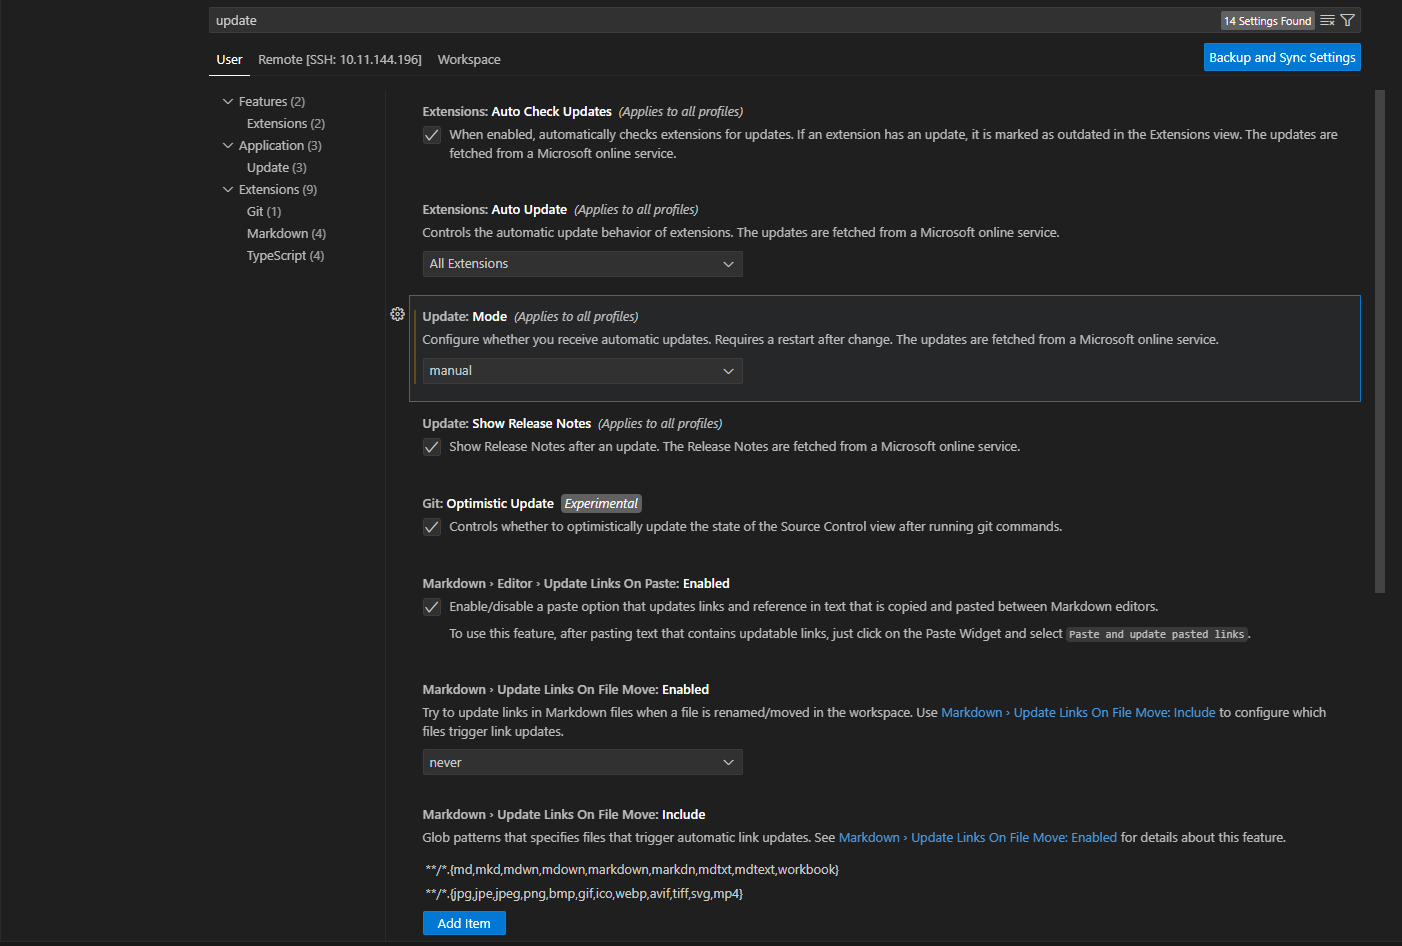Select Markdown under Extensions category
1402x946 pixels.
[286, 233]
